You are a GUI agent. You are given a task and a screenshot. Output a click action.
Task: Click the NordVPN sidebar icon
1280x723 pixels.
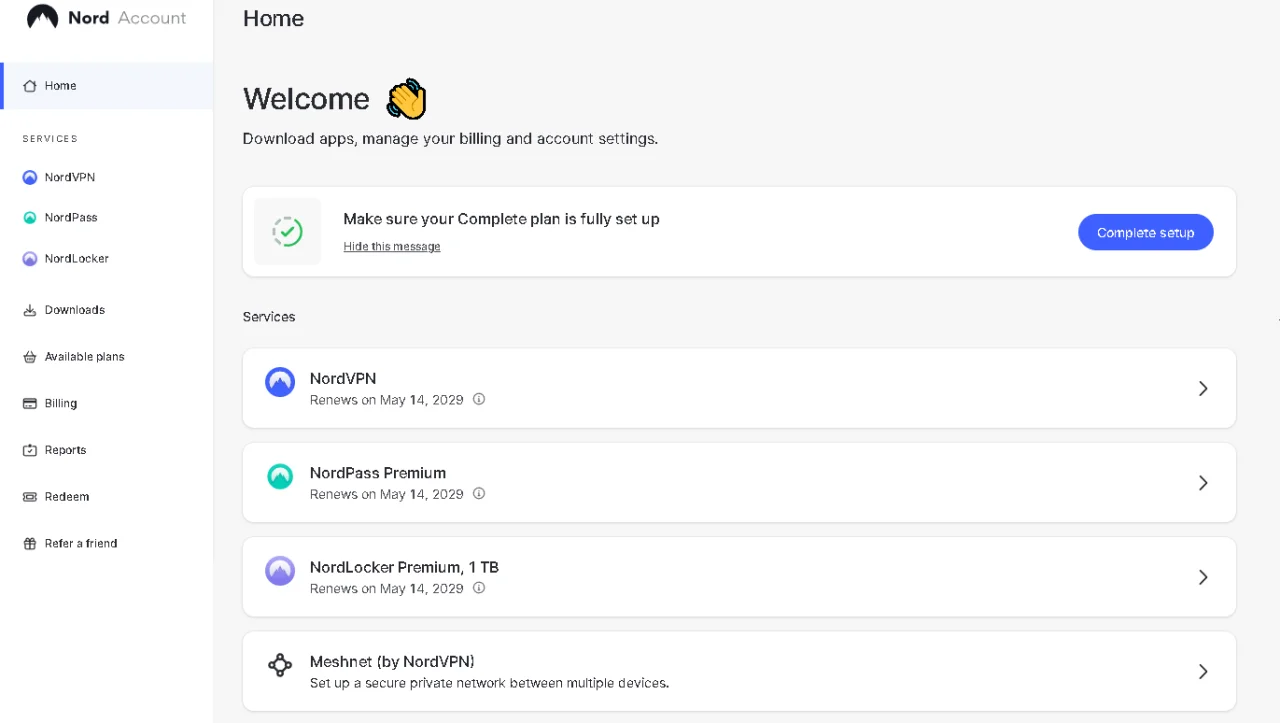(x=30, y=178)
